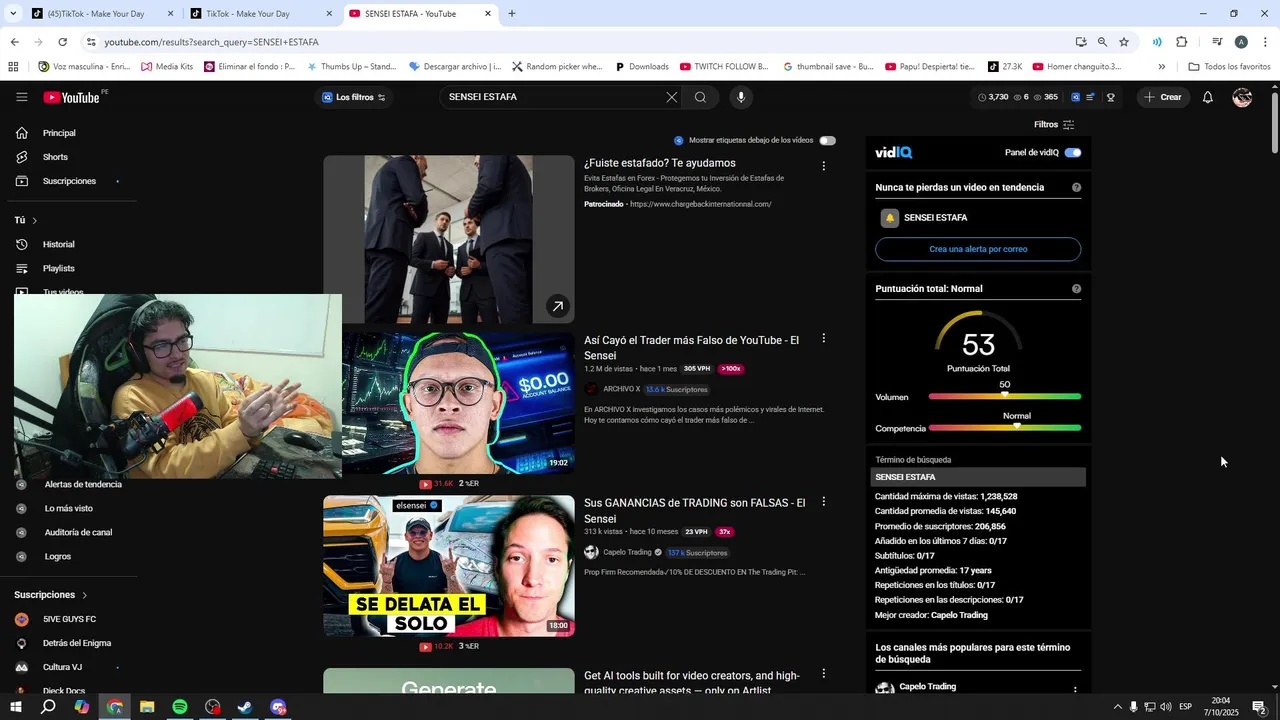The height and width of the screenshot is (720, 1280).
Task: Clear the SENSEI ESTAFA search text
Action: pyautogui.click(x=672, y=97)
